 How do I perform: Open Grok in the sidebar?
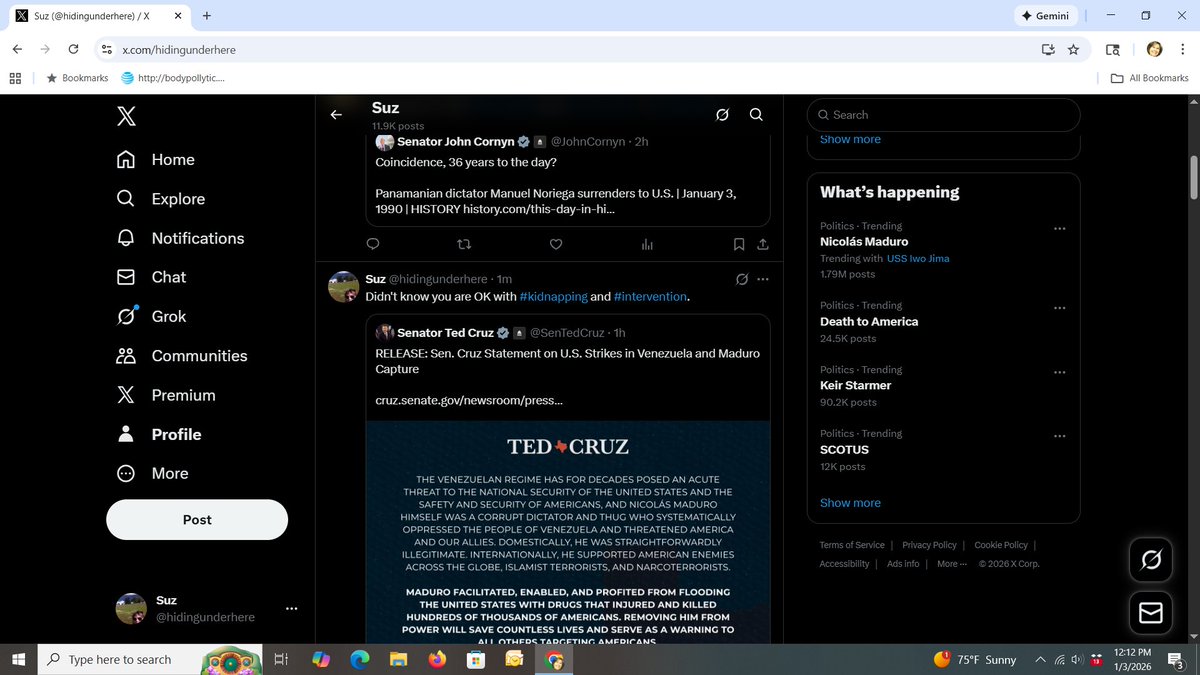pos(151,316)
